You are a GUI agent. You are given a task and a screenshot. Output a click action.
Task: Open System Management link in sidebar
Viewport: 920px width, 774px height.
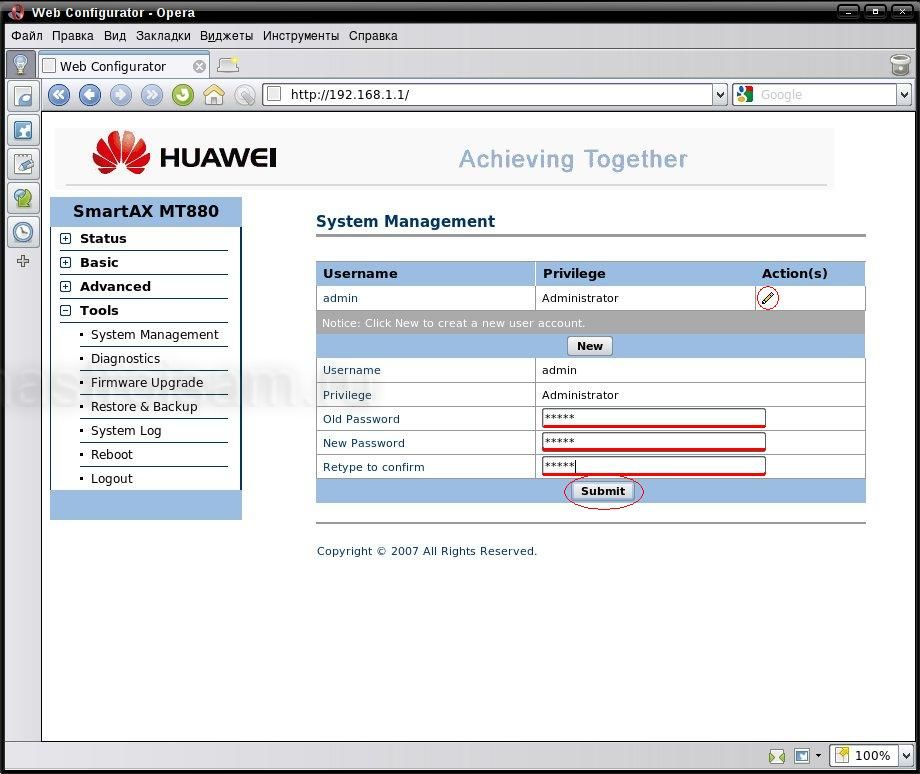coord(154,334)
